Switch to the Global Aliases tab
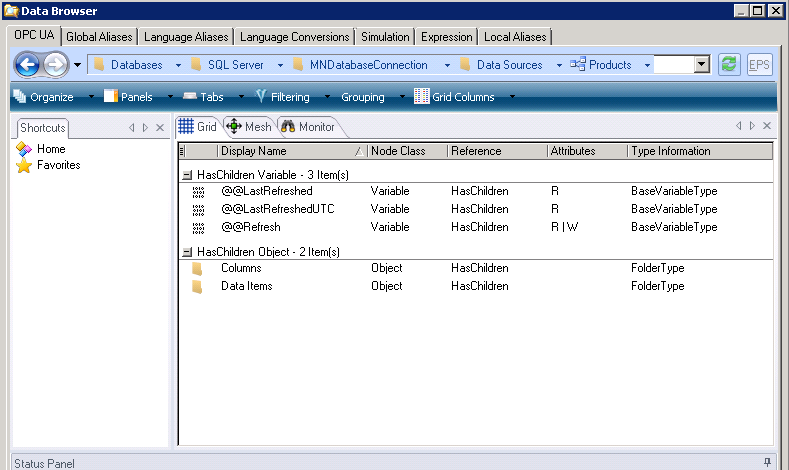789x470 pixels. point(101,37)
